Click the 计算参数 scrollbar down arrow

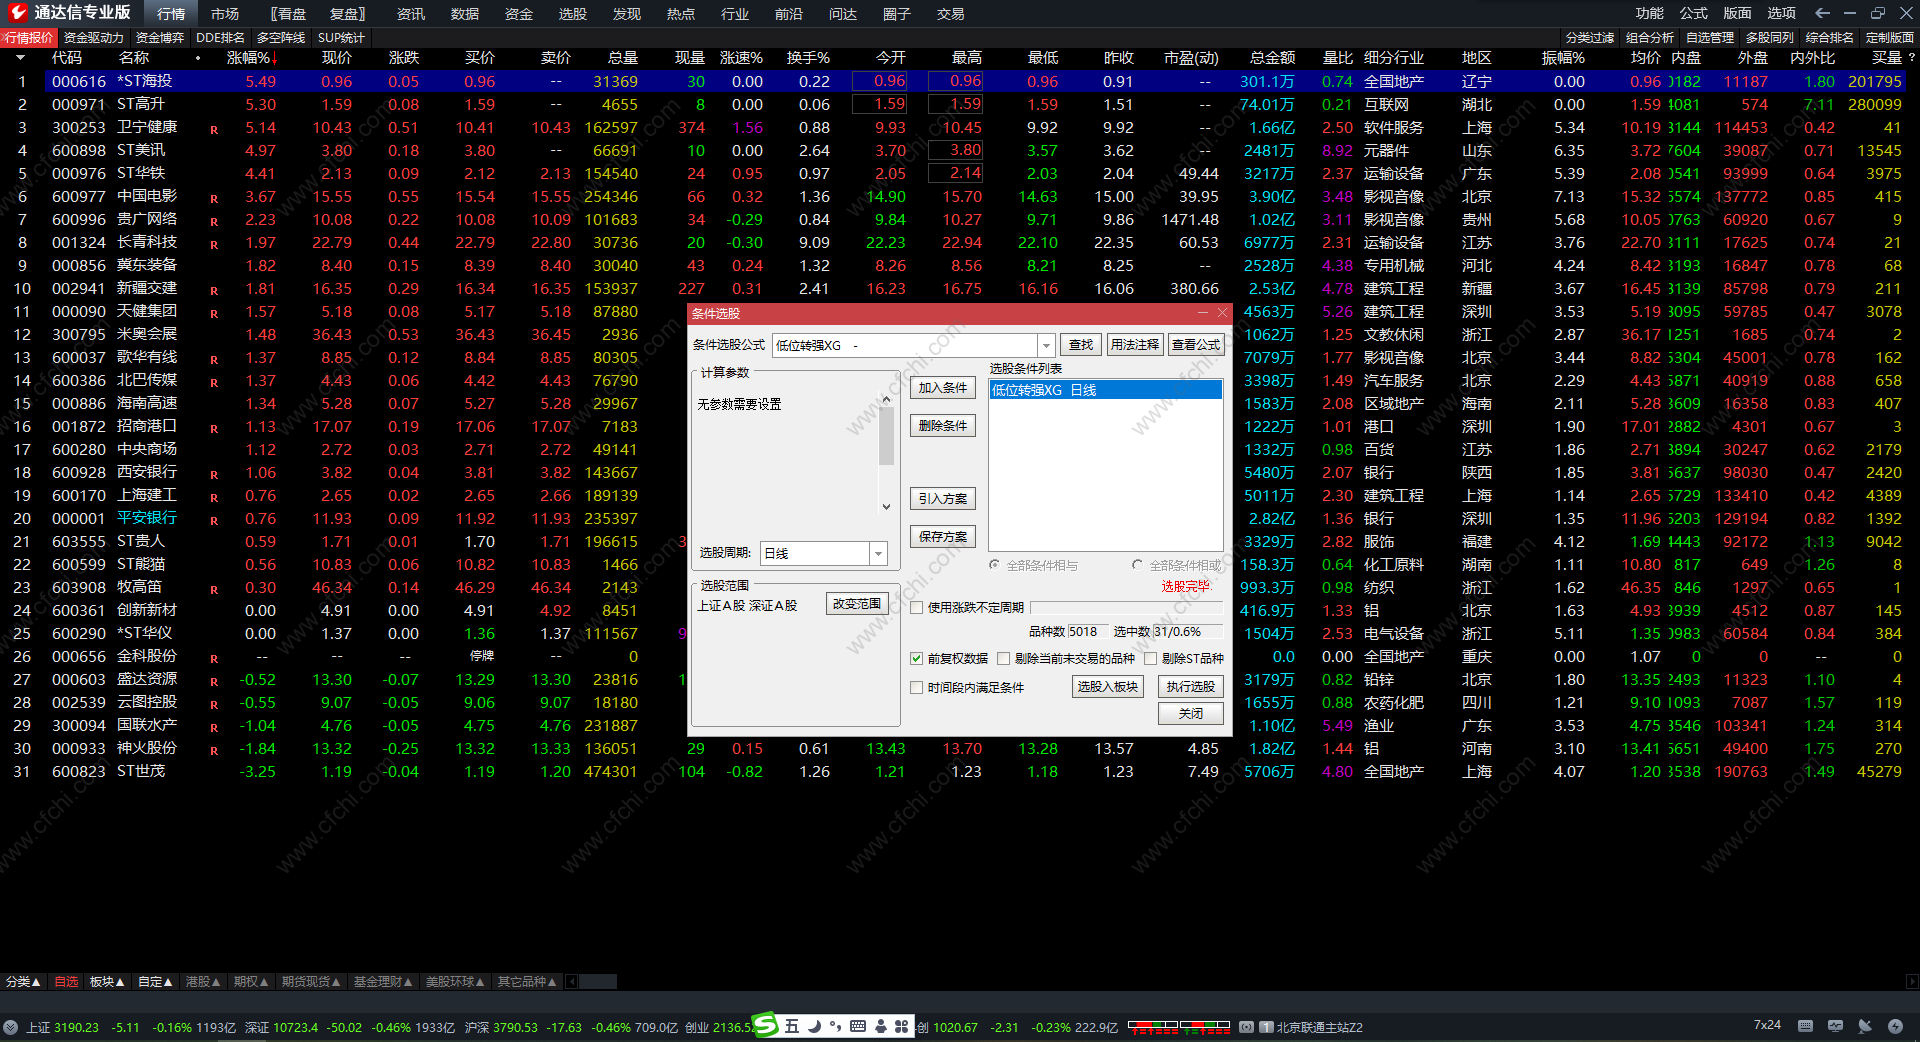click(x=886, y=507)
